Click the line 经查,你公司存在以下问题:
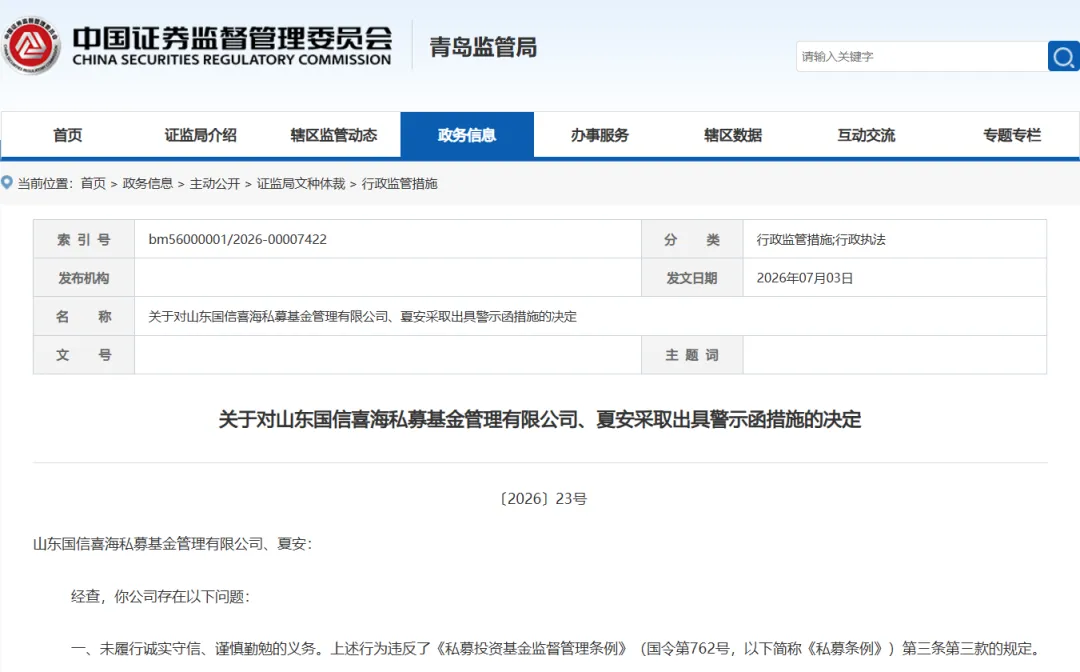 (160, 596)
